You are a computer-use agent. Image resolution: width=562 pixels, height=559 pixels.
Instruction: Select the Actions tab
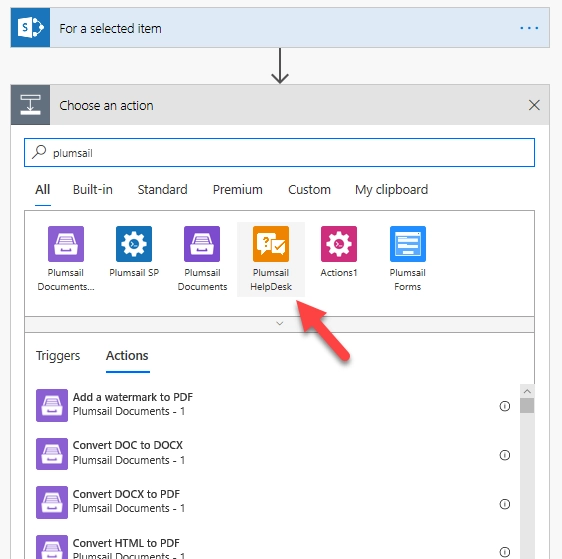(127, 356)
